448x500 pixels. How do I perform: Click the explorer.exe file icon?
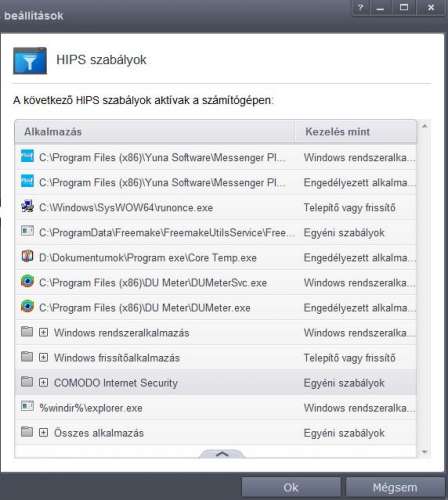tap(27, 406)
